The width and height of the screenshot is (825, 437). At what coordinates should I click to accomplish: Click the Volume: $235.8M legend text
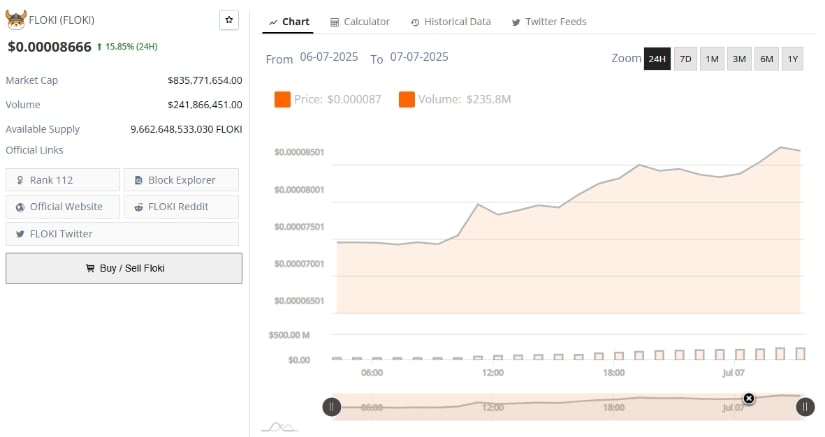point(465,99)
